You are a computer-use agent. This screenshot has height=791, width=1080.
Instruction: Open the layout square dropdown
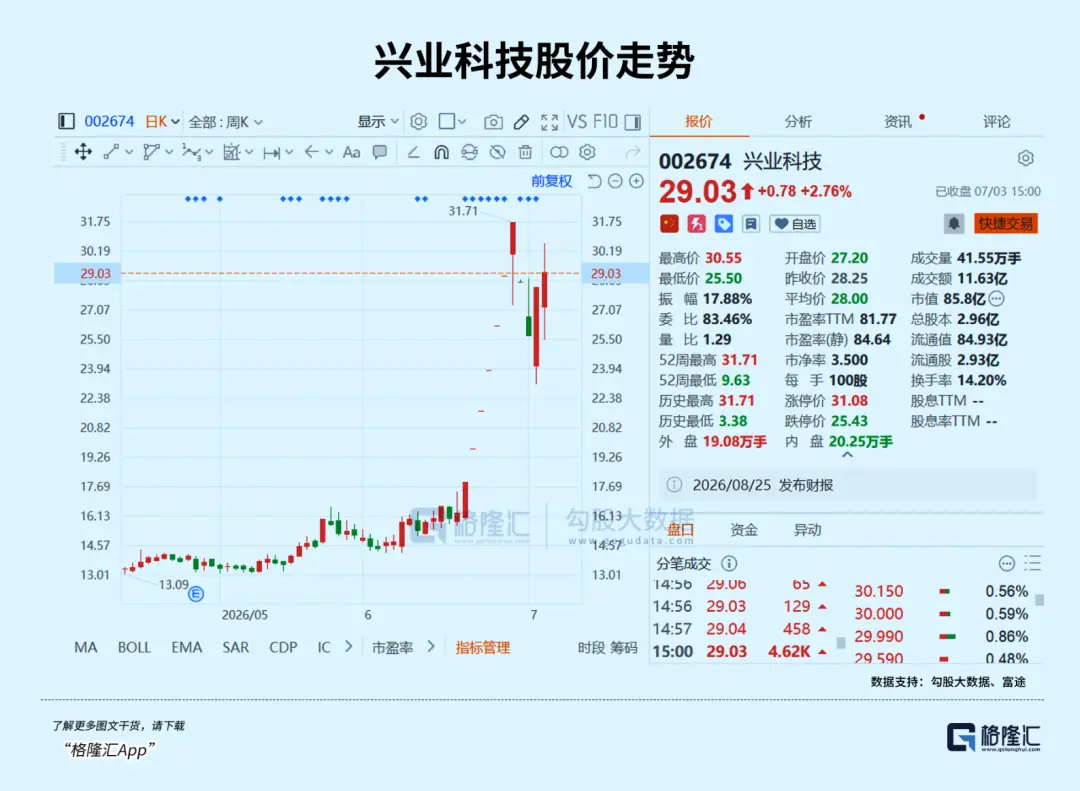pos(452,122)
